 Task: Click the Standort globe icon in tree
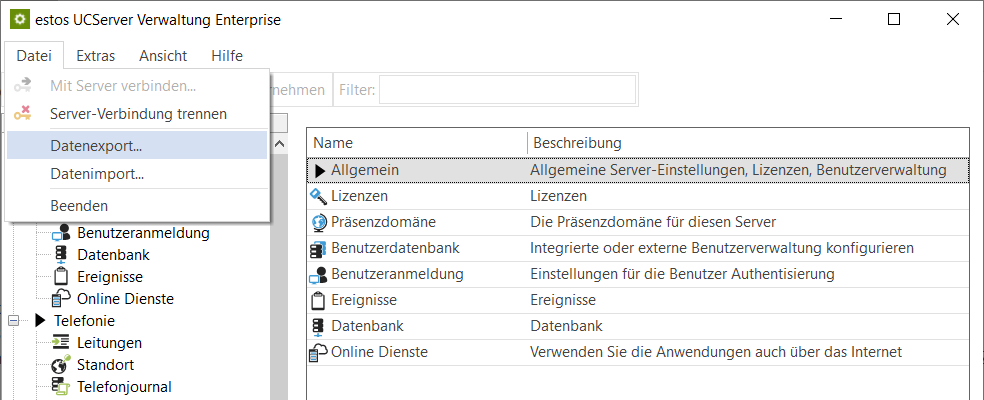60,365
